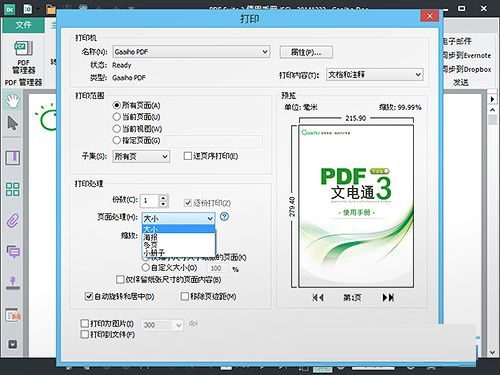The width and height of the screenshot is (500, 375).
Task: Enable 逆页序打印(E) checkbox
Action: tap(188, 156)
